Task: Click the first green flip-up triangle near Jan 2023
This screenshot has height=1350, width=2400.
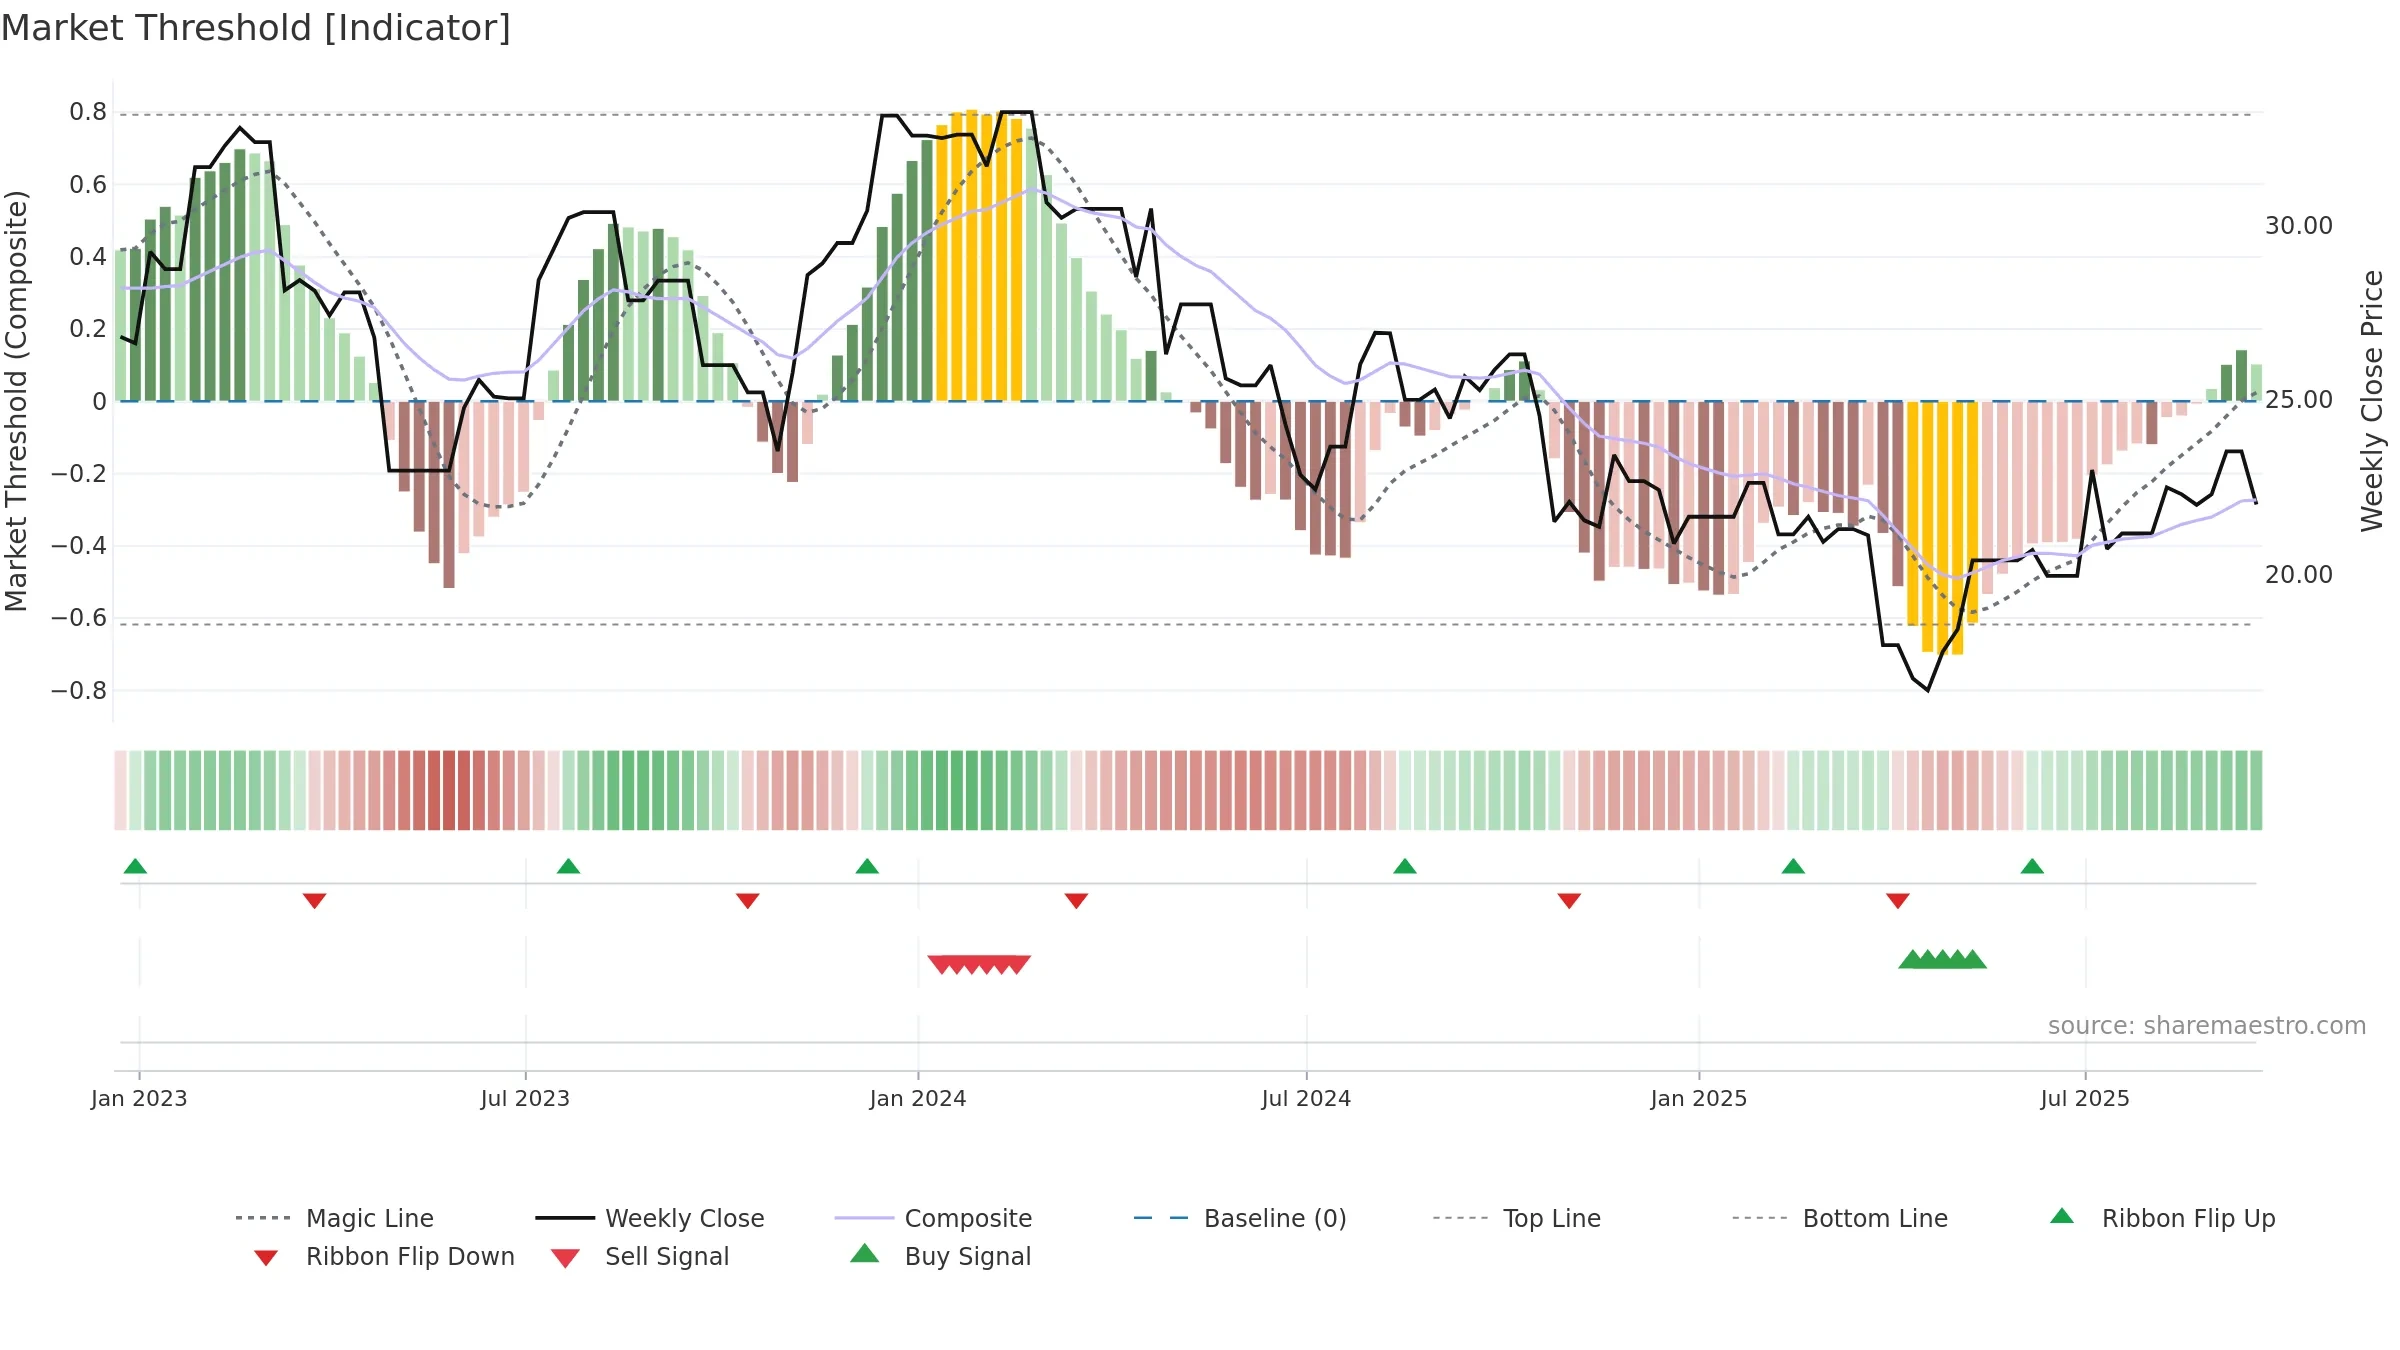Action: click(x=135, y=866)
